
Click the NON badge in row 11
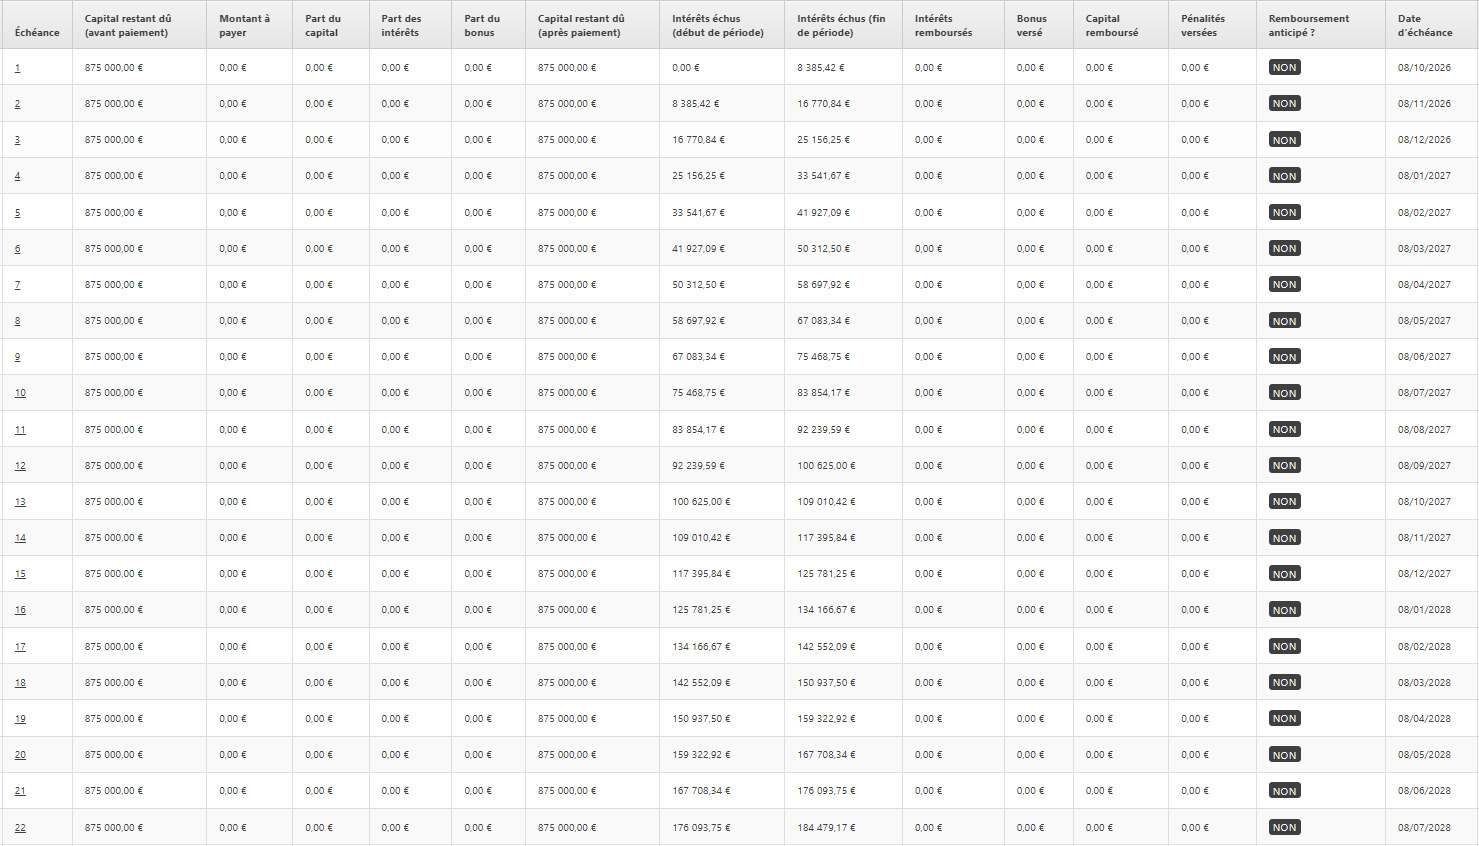pyautogui.click(x=1285, y=430)
